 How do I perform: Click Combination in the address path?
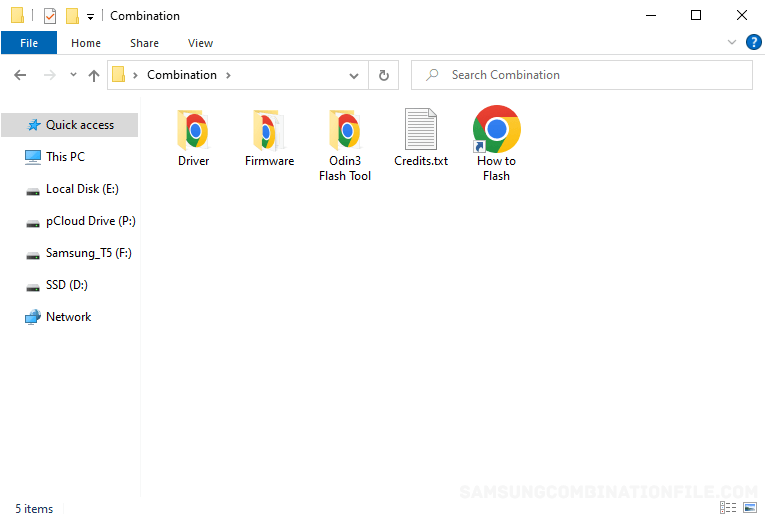[182, 75]
